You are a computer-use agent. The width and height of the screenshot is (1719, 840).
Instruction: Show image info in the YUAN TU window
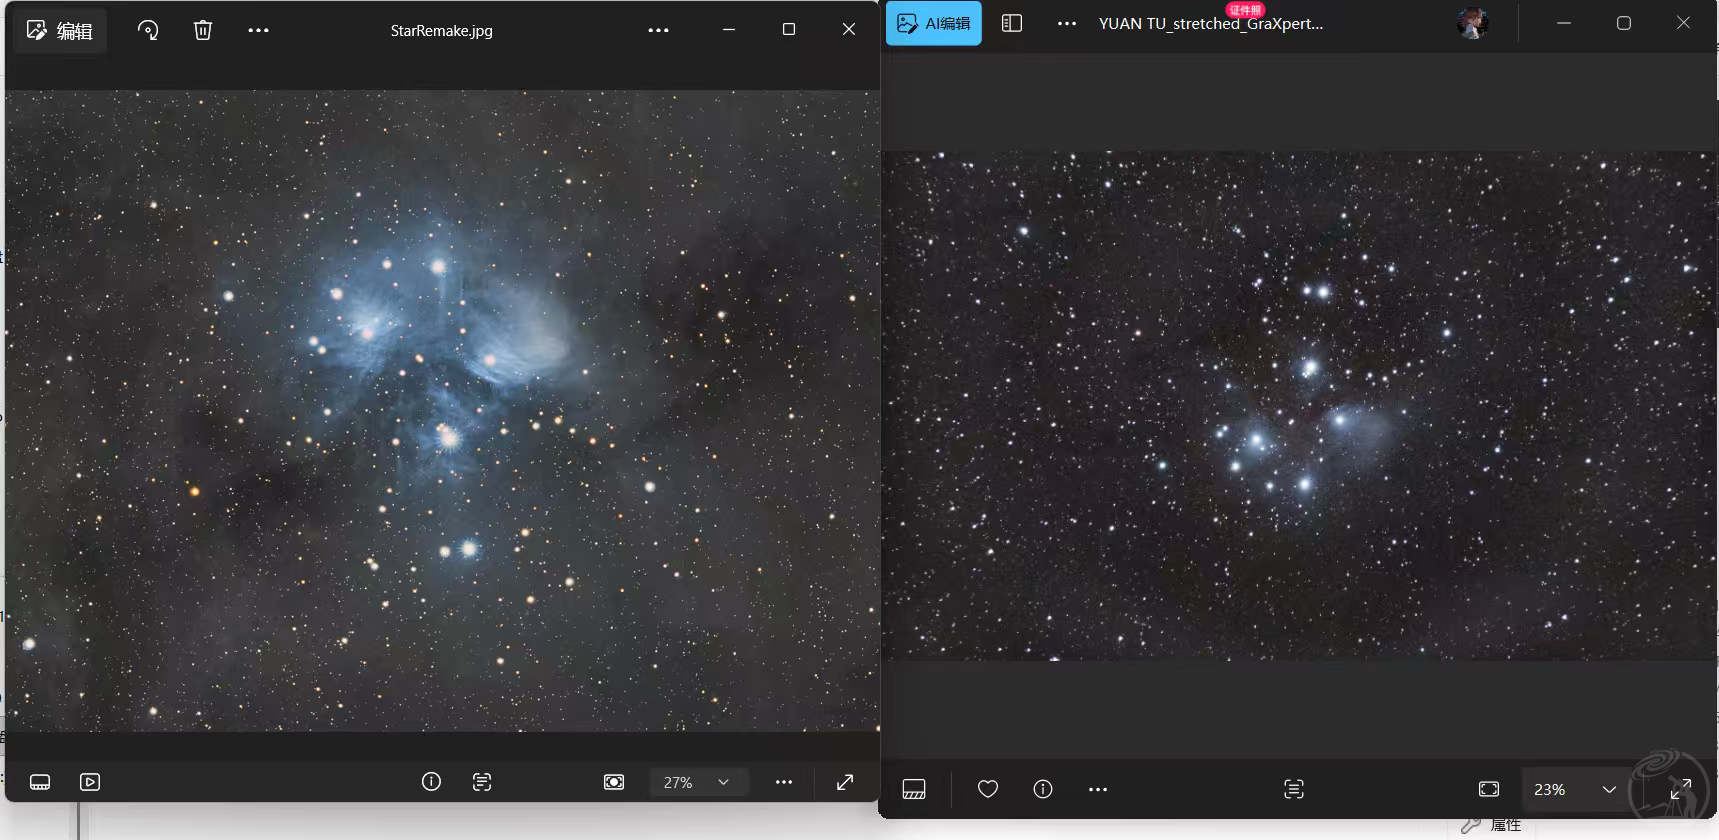(1043, 789)
